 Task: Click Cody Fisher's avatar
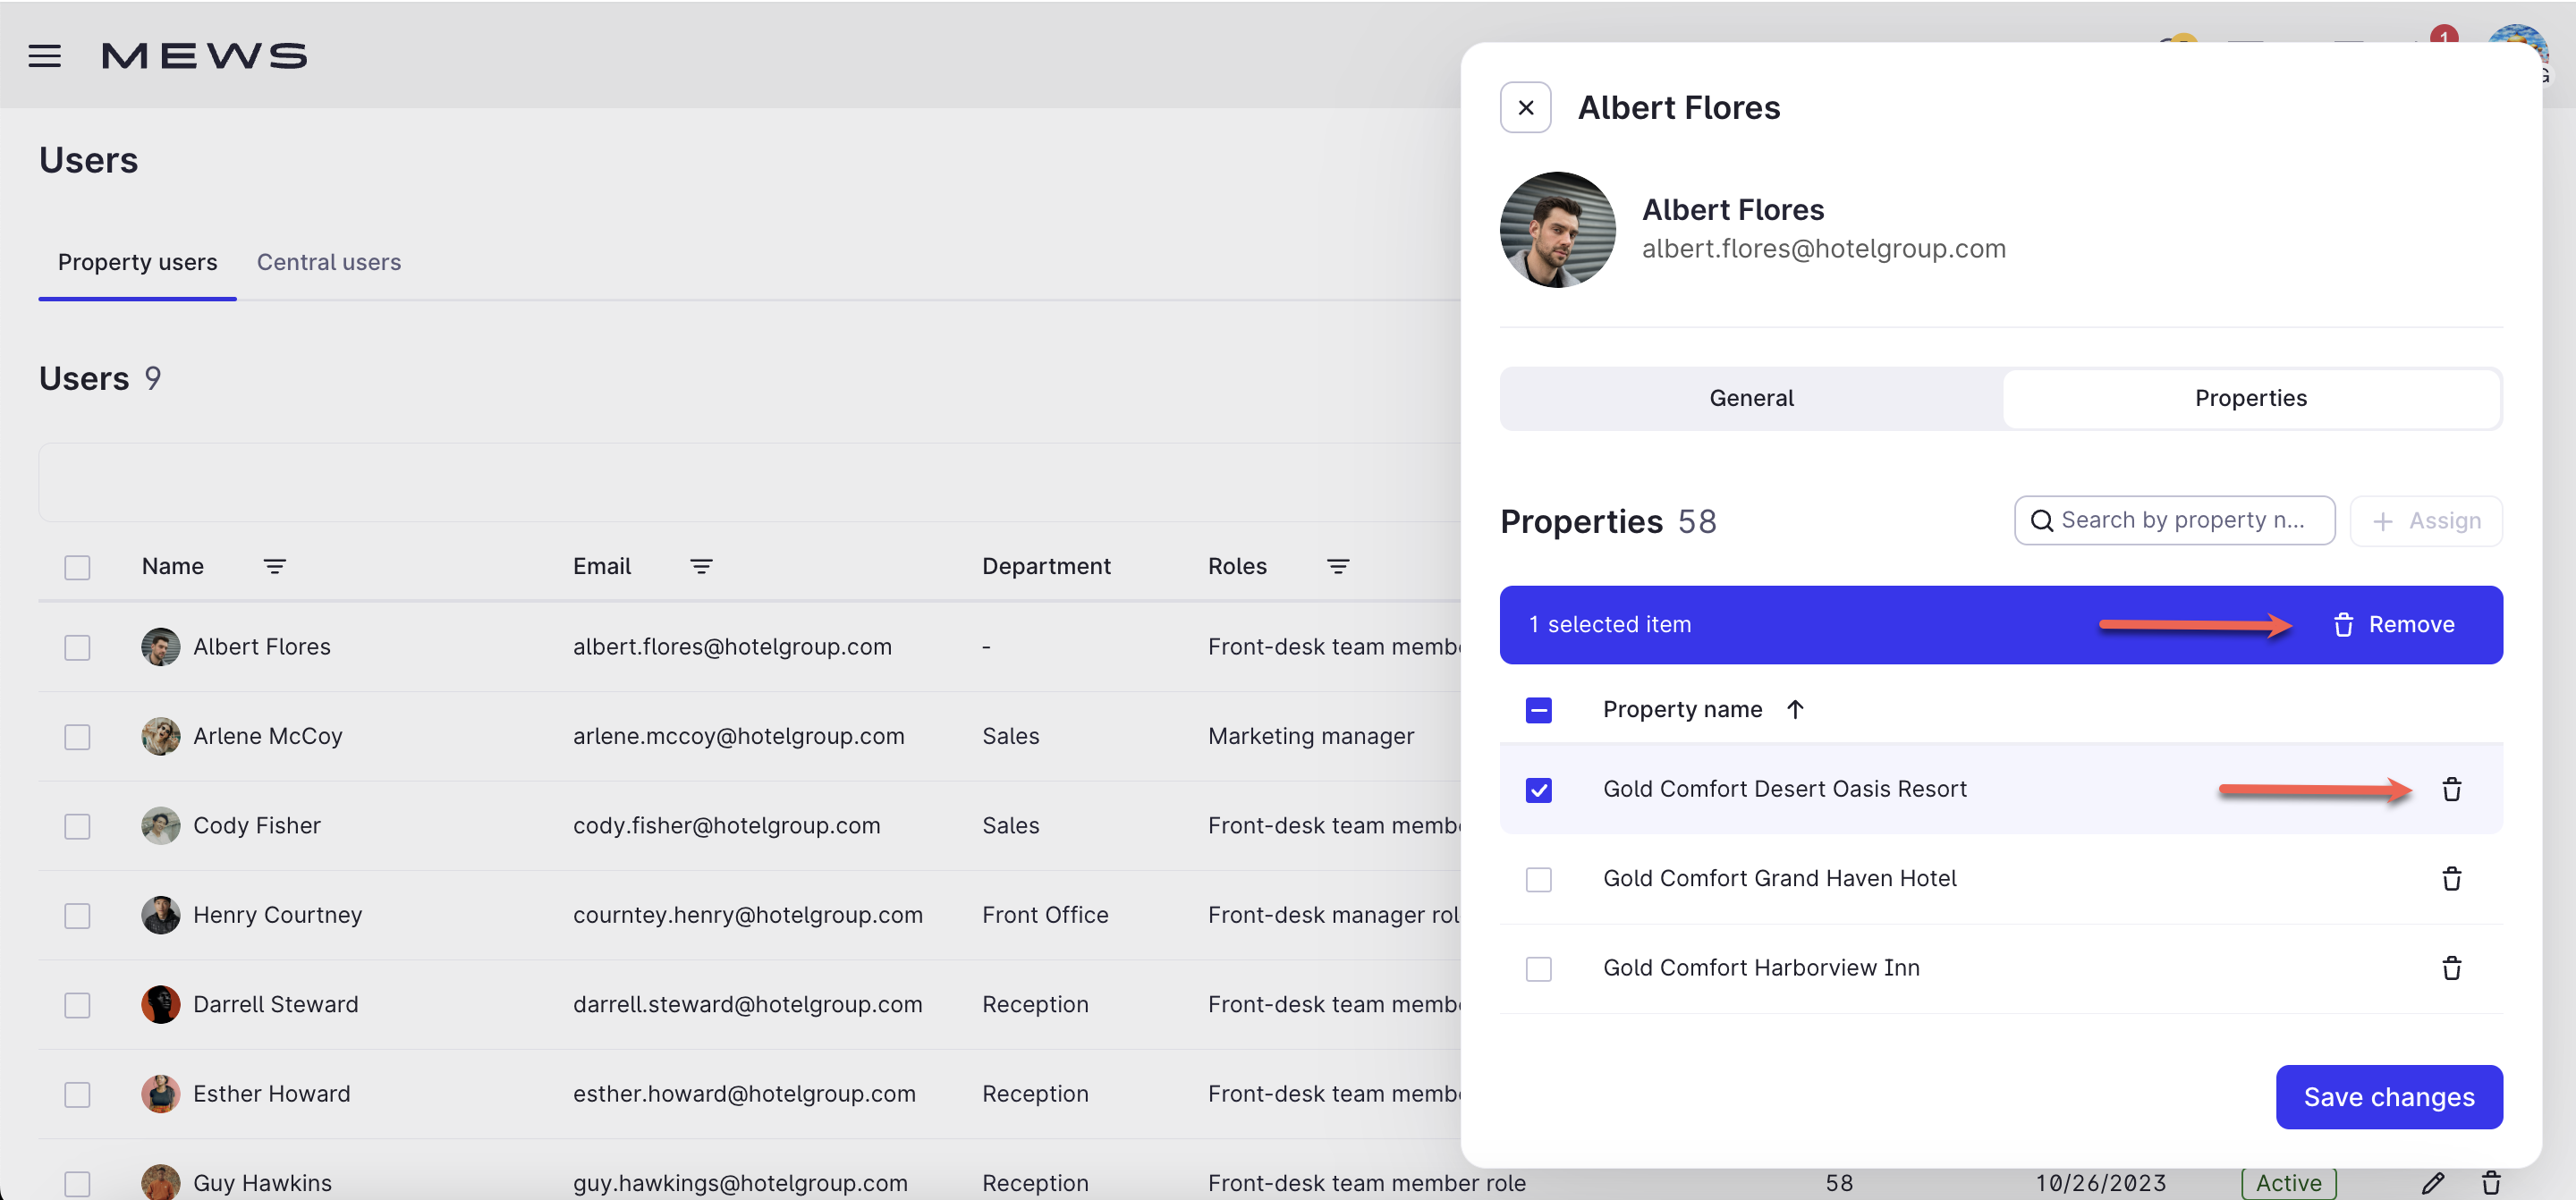pos(160,825)
